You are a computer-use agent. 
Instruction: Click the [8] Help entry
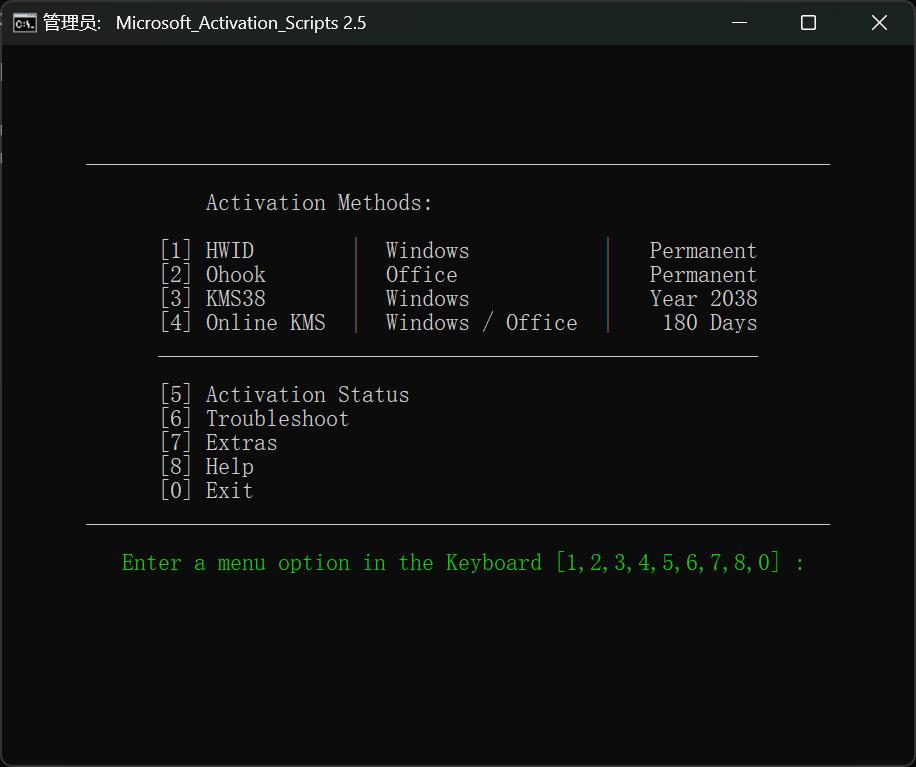207,467
